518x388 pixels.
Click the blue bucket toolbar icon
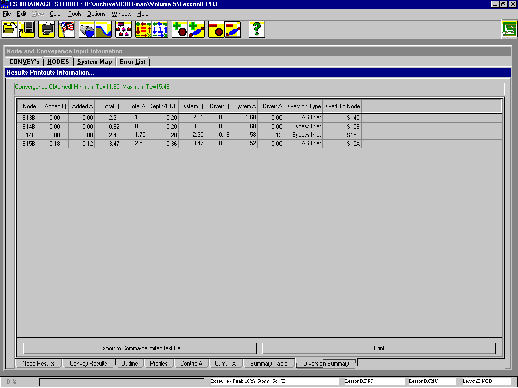coord(87,29)
